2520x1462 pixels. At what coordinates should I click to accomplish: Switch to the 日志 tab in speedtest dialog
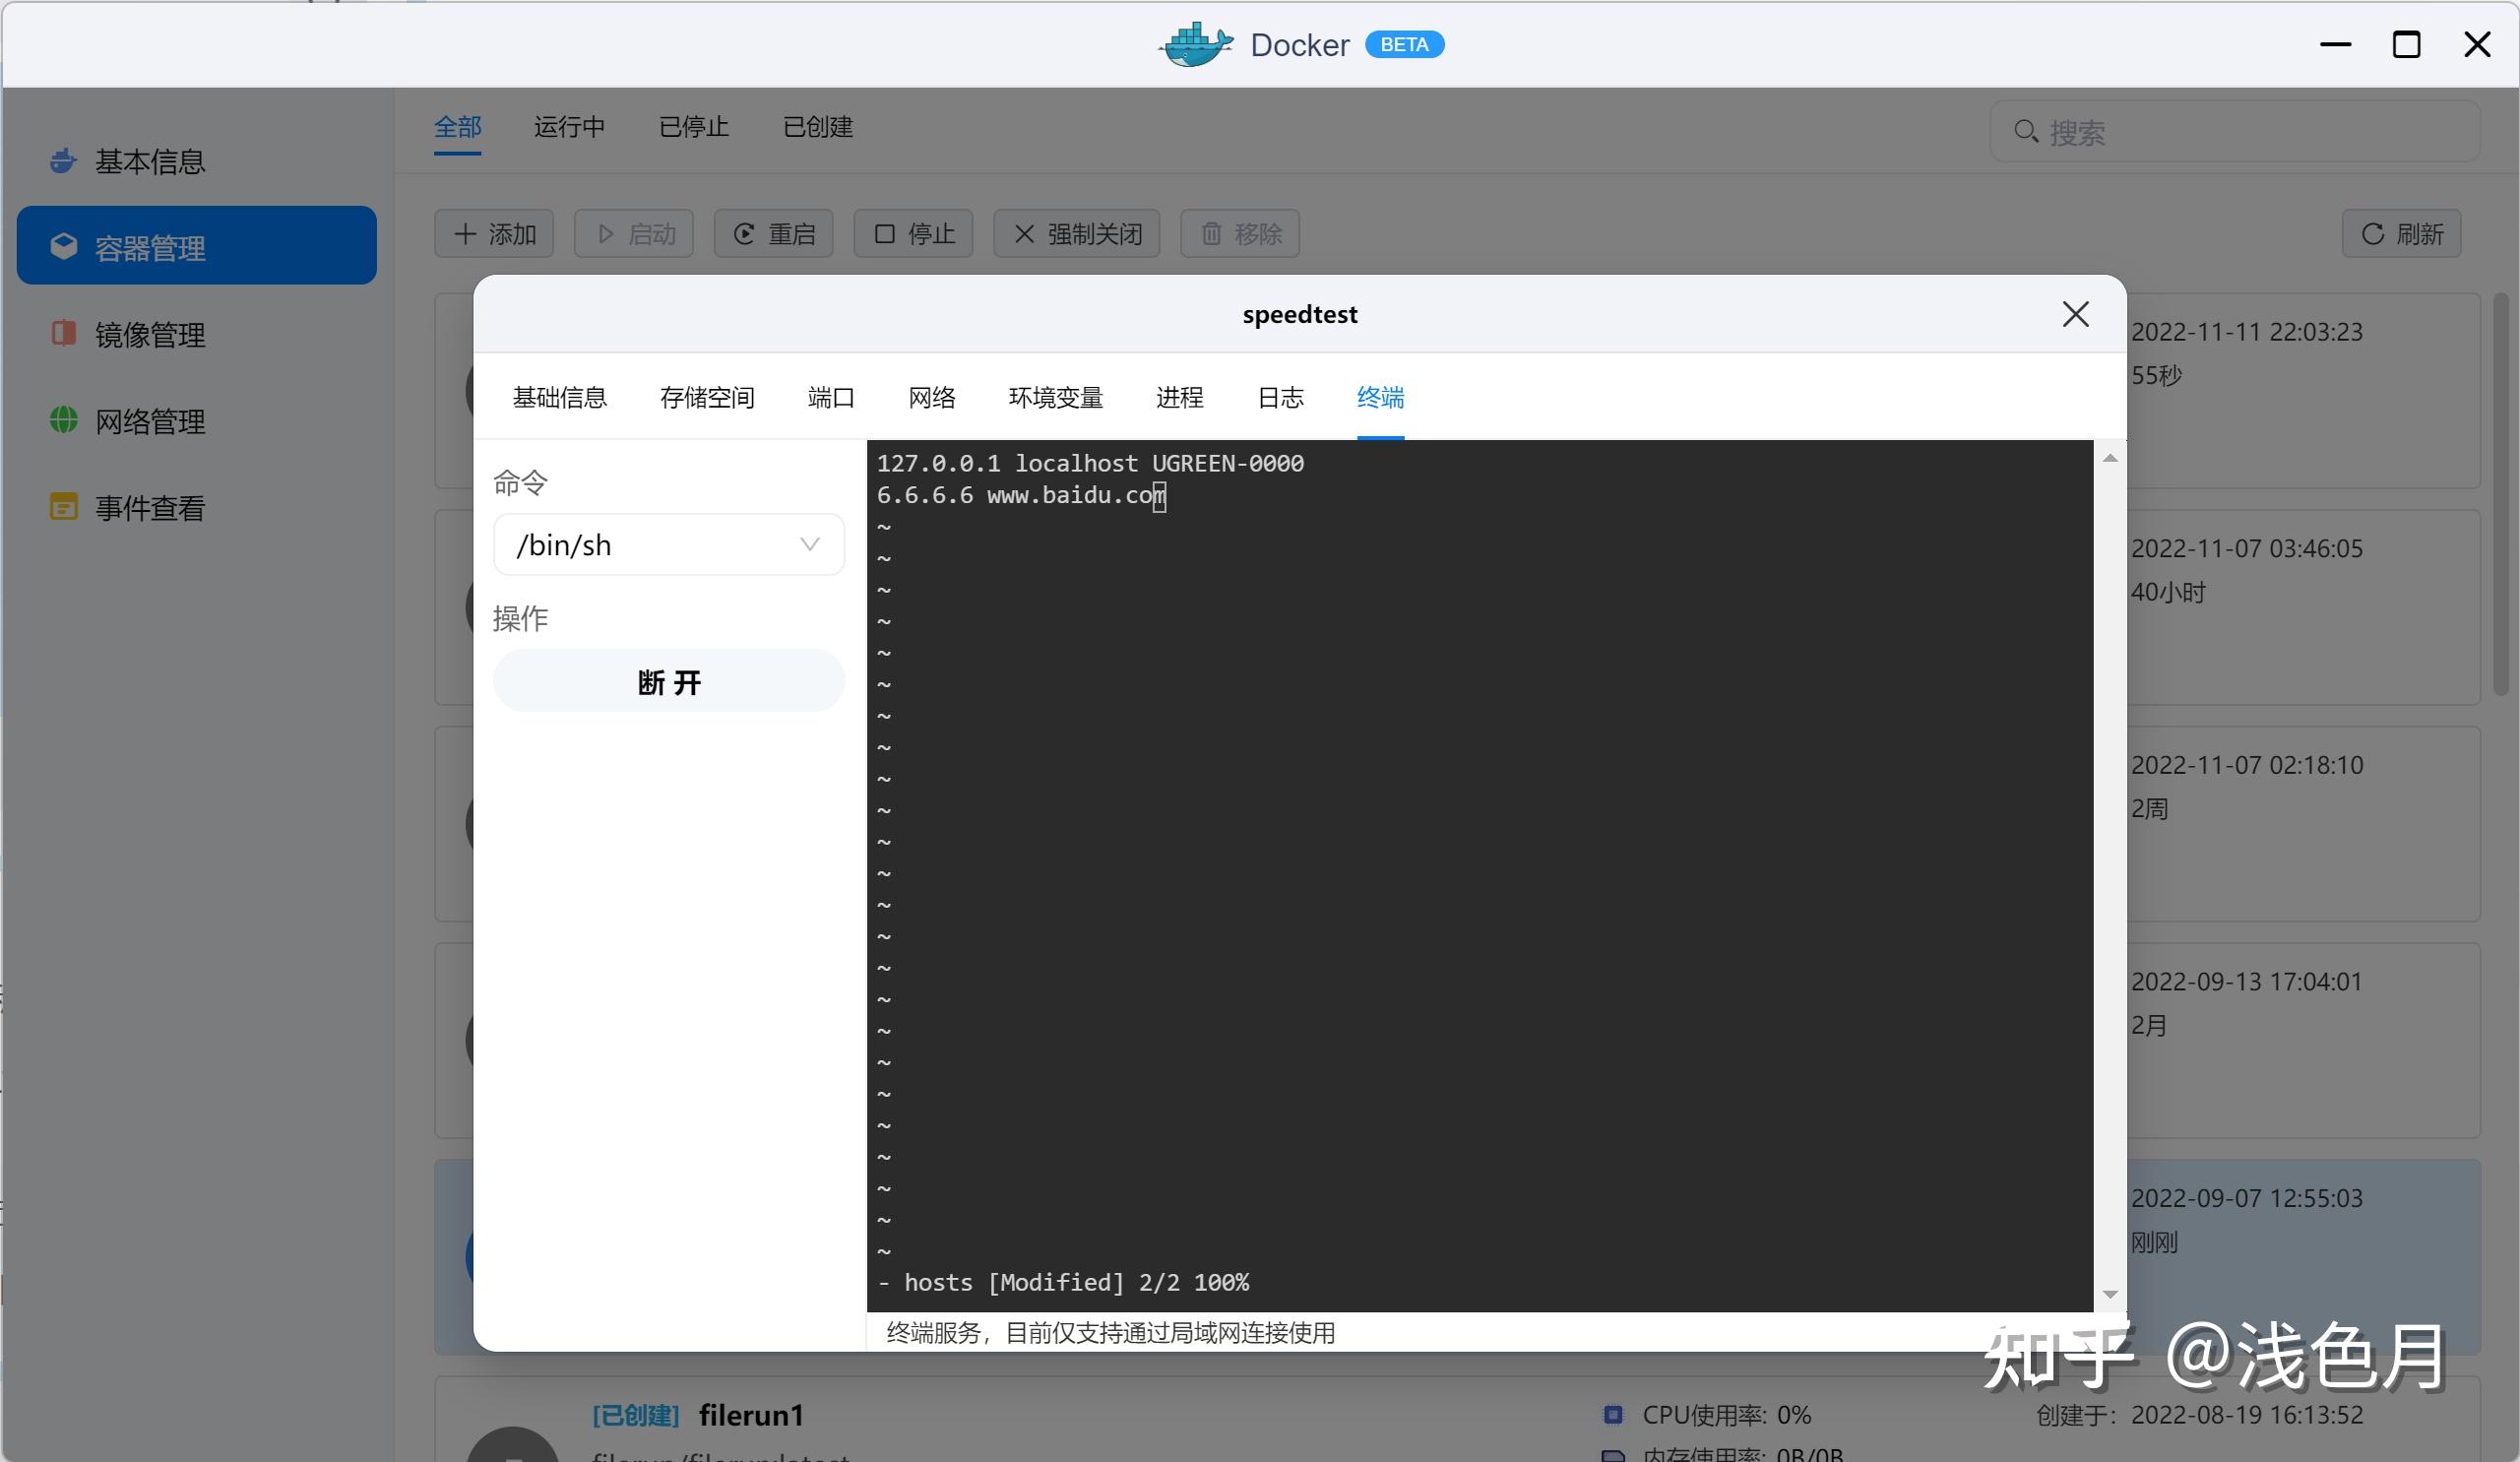click(x=1280, y=397)
